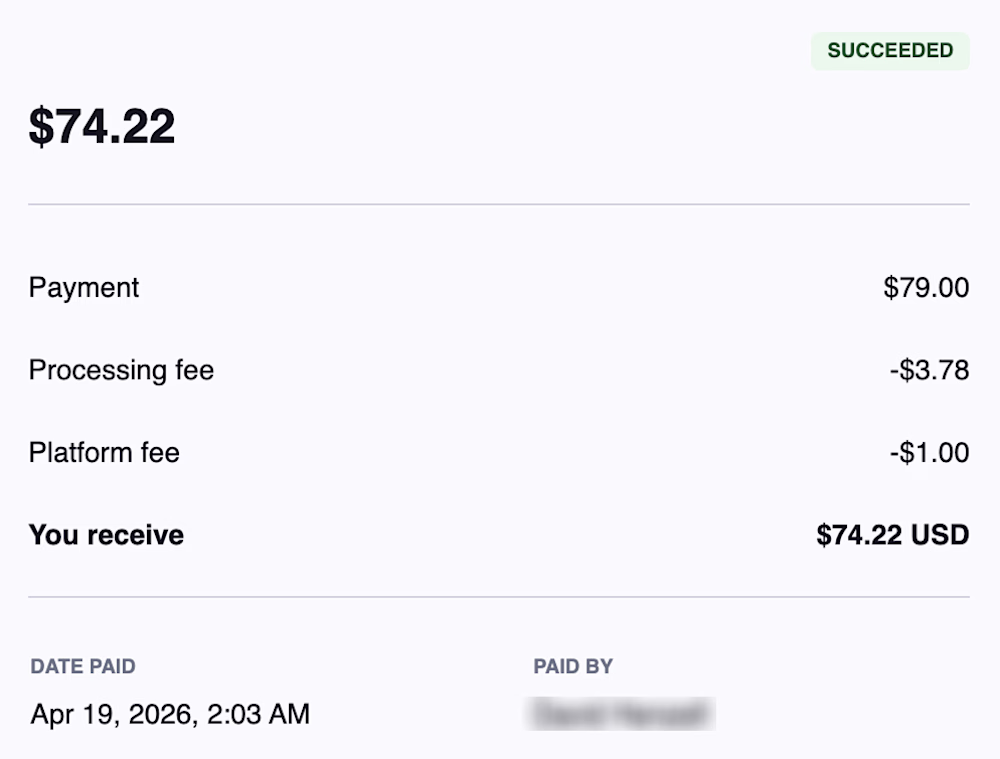The height and width of the screenshot is (759, 1000).
Task: Click the Apr 19, 2026 date value
Action: pyautogui.click(x=114, y=714)
